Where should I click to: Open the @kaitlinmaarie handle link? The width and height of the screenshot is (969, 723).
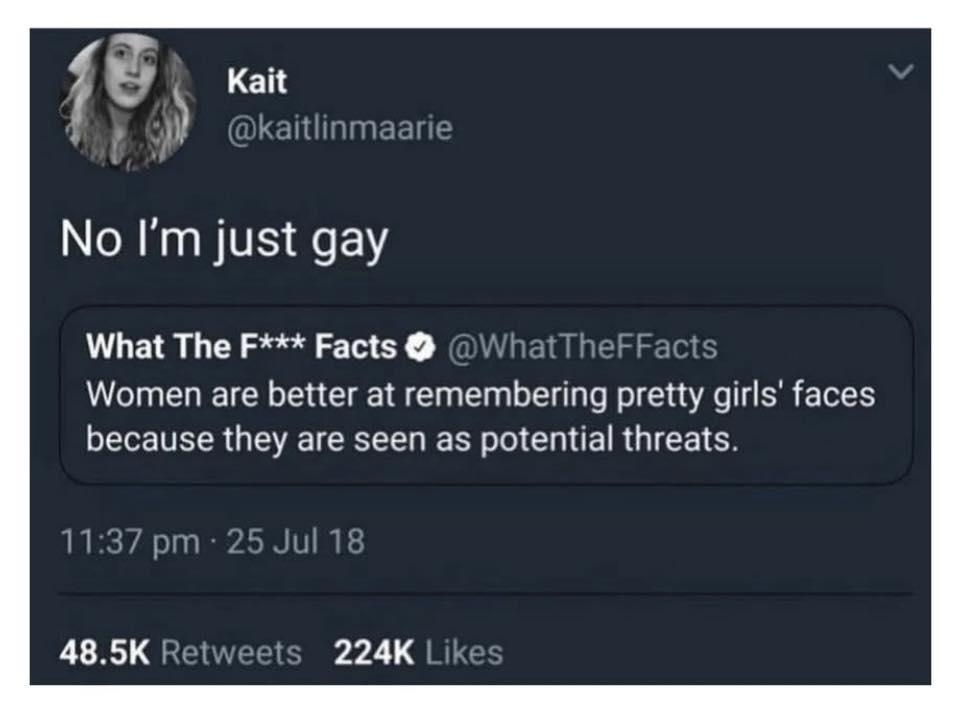(x=340, y=128)
